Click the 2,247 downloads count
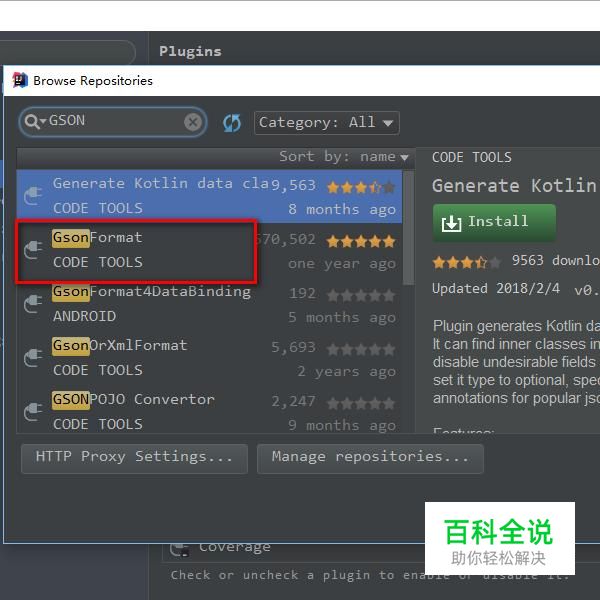The image size is (600, 600). pos(293,401)
